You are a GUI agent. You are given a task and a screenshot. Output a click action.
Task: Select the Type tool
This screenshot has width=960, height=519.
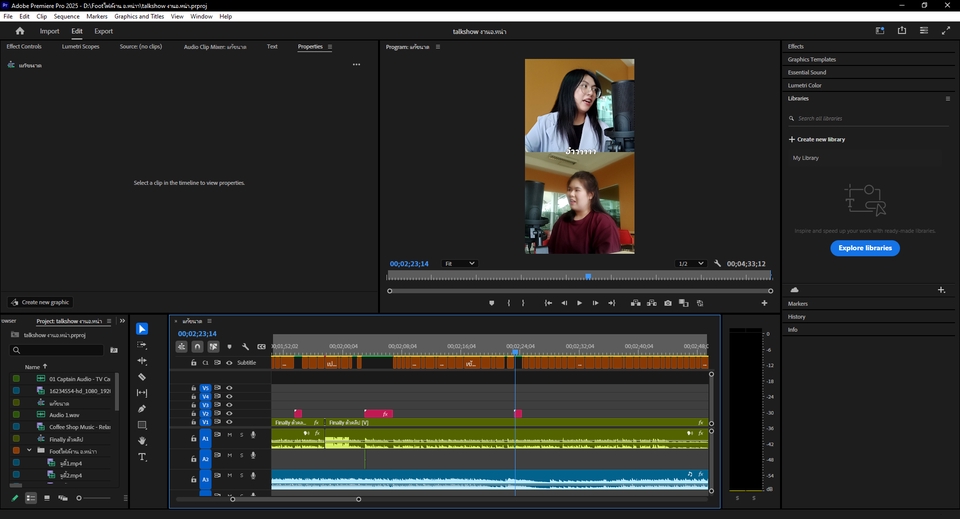coord(142,457)
